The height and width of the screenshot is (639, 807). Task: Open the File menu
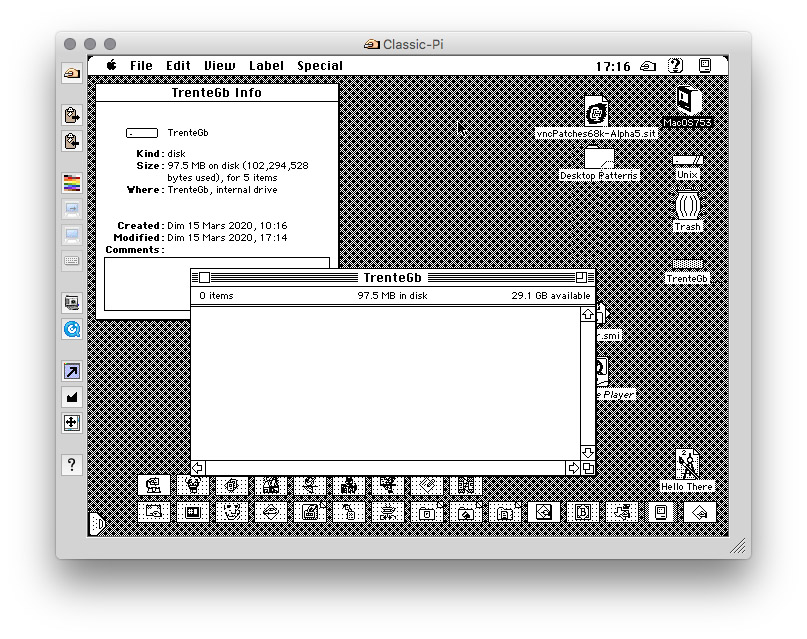(141, 66)
